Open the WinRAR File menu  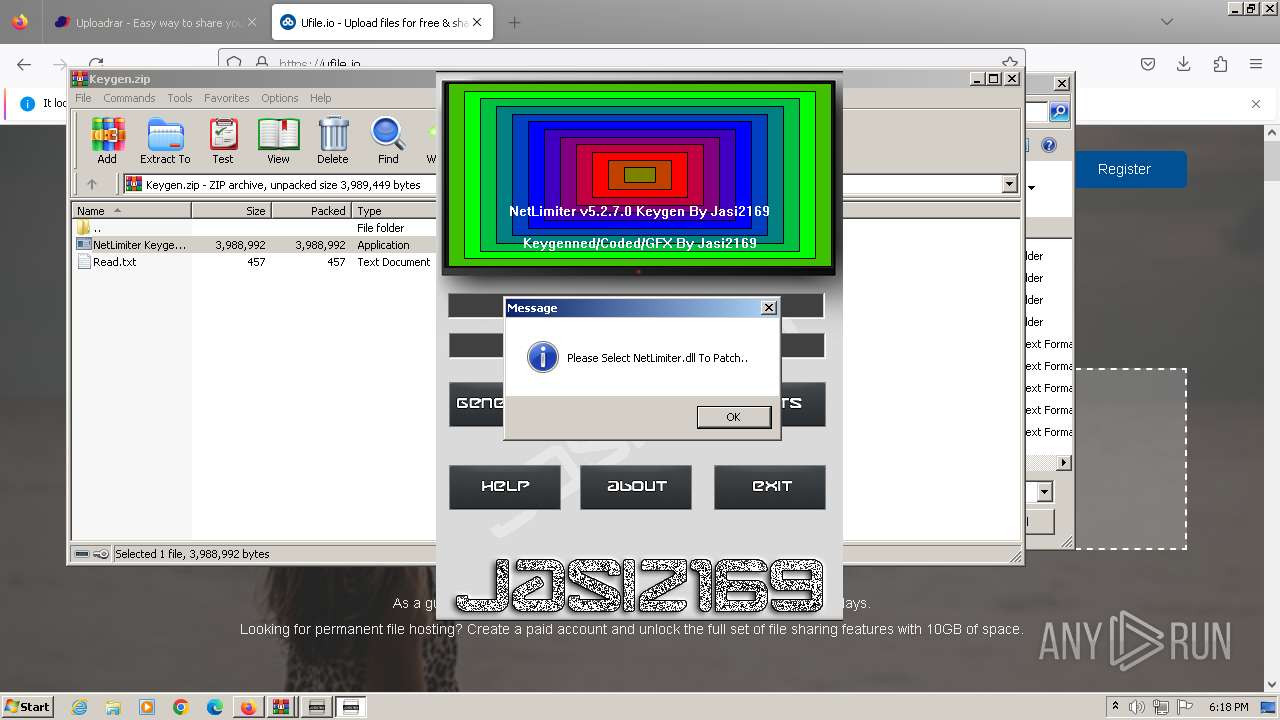(83, 98)
